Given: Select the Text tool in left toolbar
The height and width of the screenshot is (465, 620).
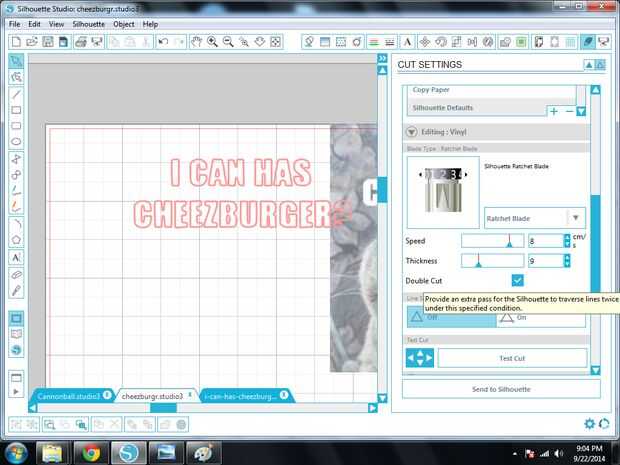Looking at the screenshot, I should click(16, 257).
